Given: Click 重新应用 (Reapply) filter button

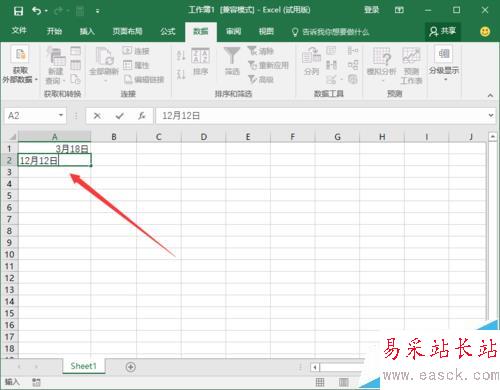Looking at the screenshot, I should point(268,65).
